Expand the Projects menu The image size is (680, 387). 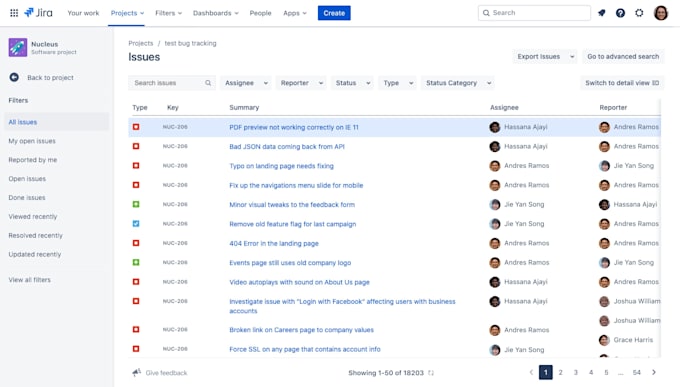pyautogui.click(x=127, y=13)
